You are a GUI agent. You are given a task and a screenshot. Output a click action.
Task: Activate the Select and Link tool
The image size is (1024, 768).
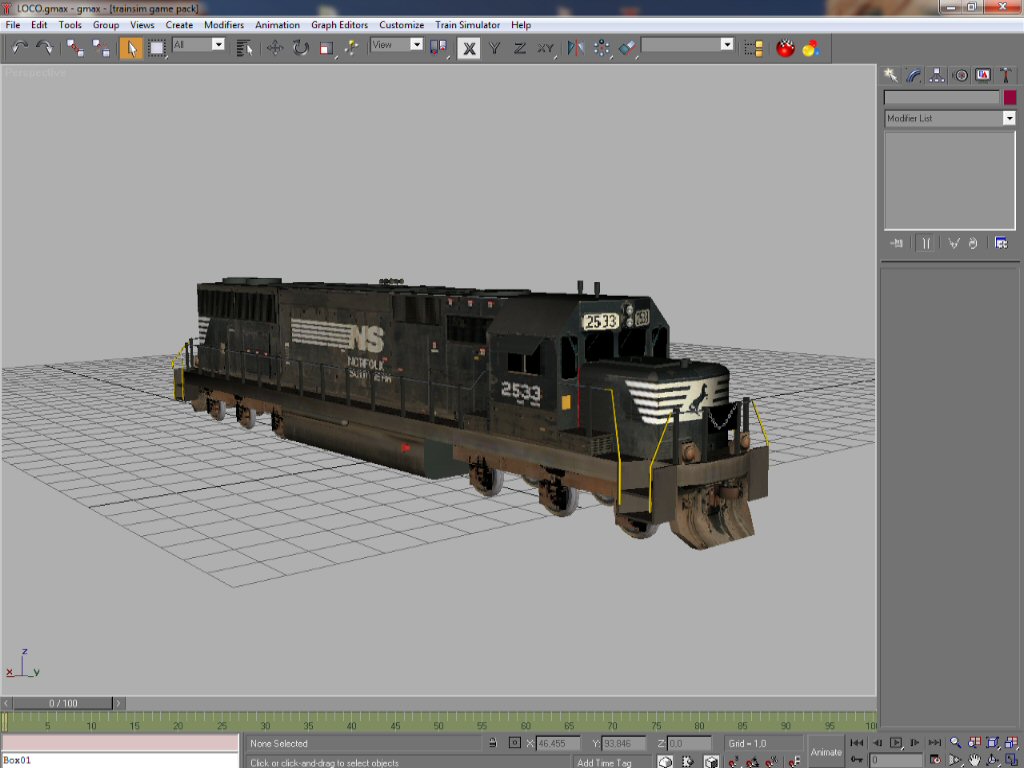(75, 48)
